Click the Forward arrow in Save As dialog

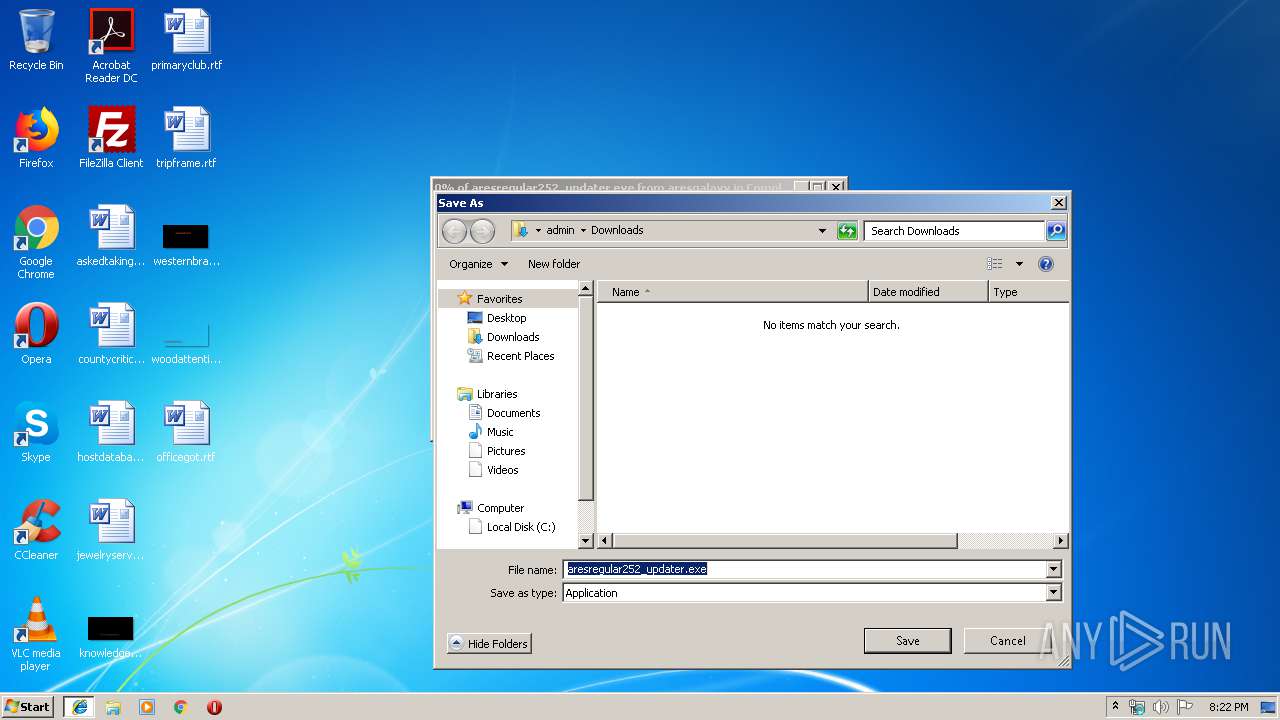coord(482,231)
